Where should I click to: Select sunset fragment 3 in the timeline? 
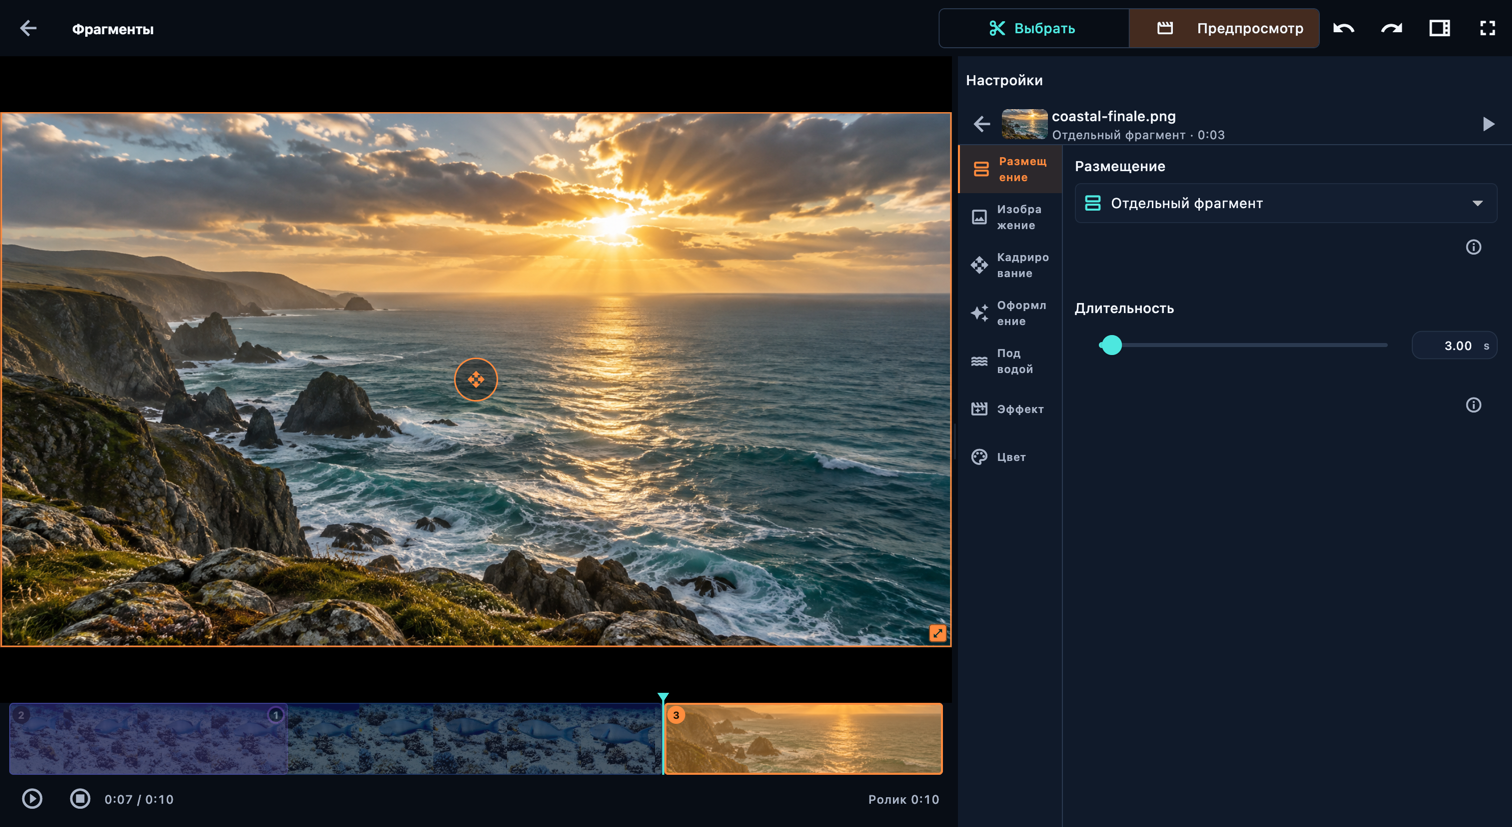(x=803, y=739)
